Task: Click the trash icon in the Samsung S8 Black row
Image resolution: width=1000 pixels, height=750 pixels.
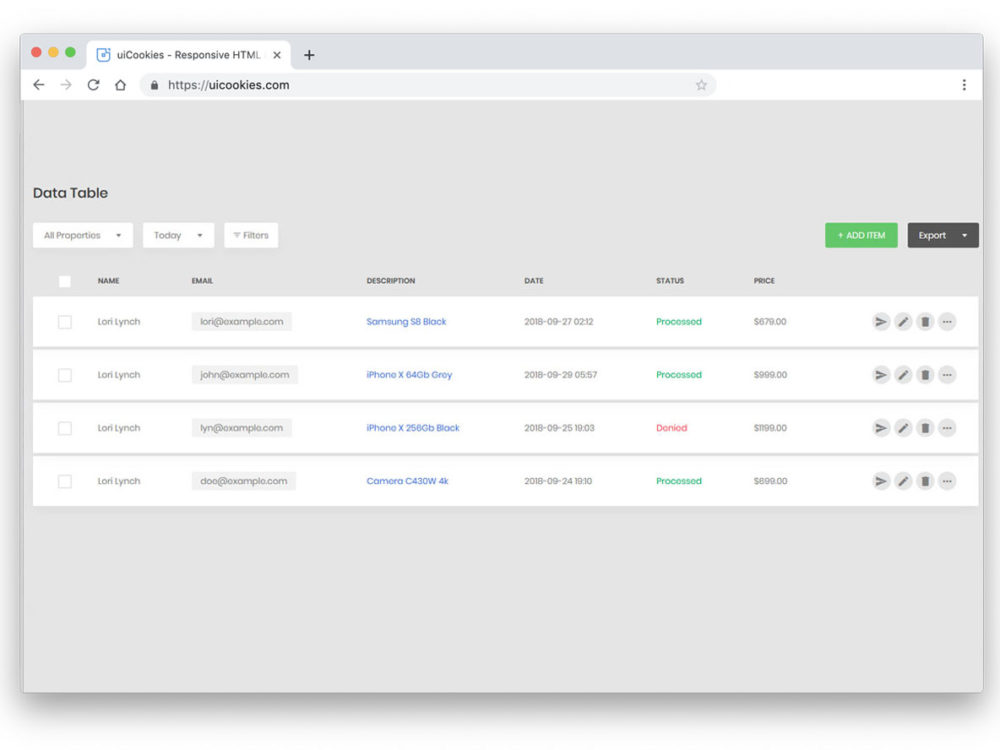Action: click(925, 322)
